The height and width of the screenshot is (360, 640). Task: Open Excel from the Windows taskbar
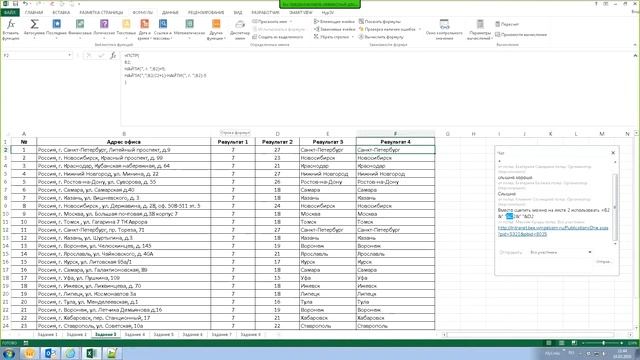tap(91, 353)
